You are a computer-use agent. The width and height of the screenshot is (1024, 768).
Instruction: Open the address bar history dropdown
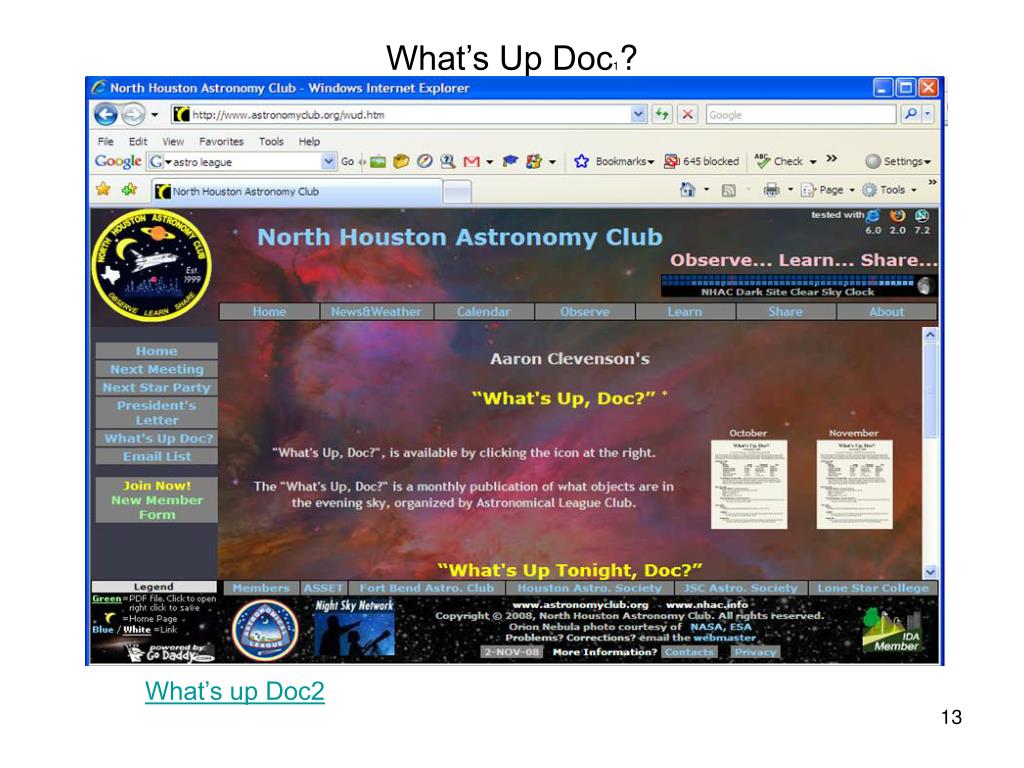(638, 114)
